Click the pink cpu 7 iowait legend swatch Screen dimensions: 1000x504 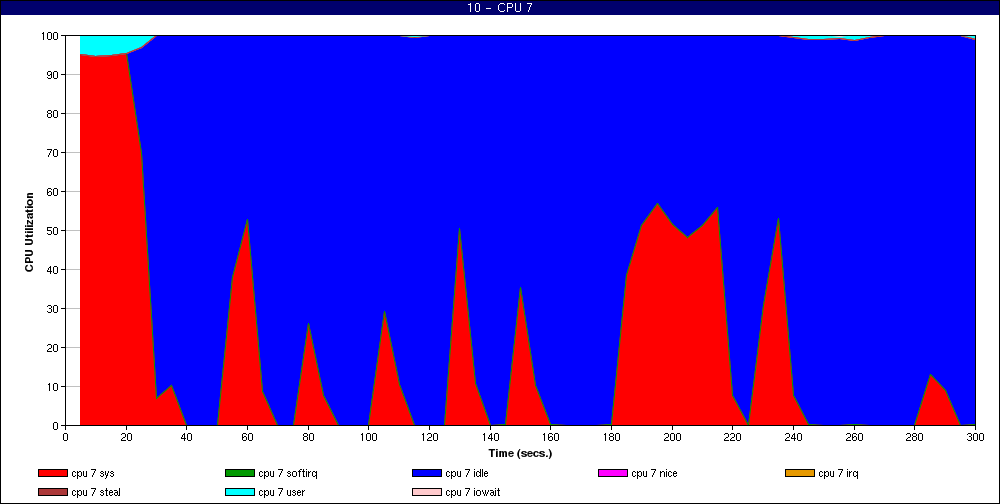[x=427, y=493]
